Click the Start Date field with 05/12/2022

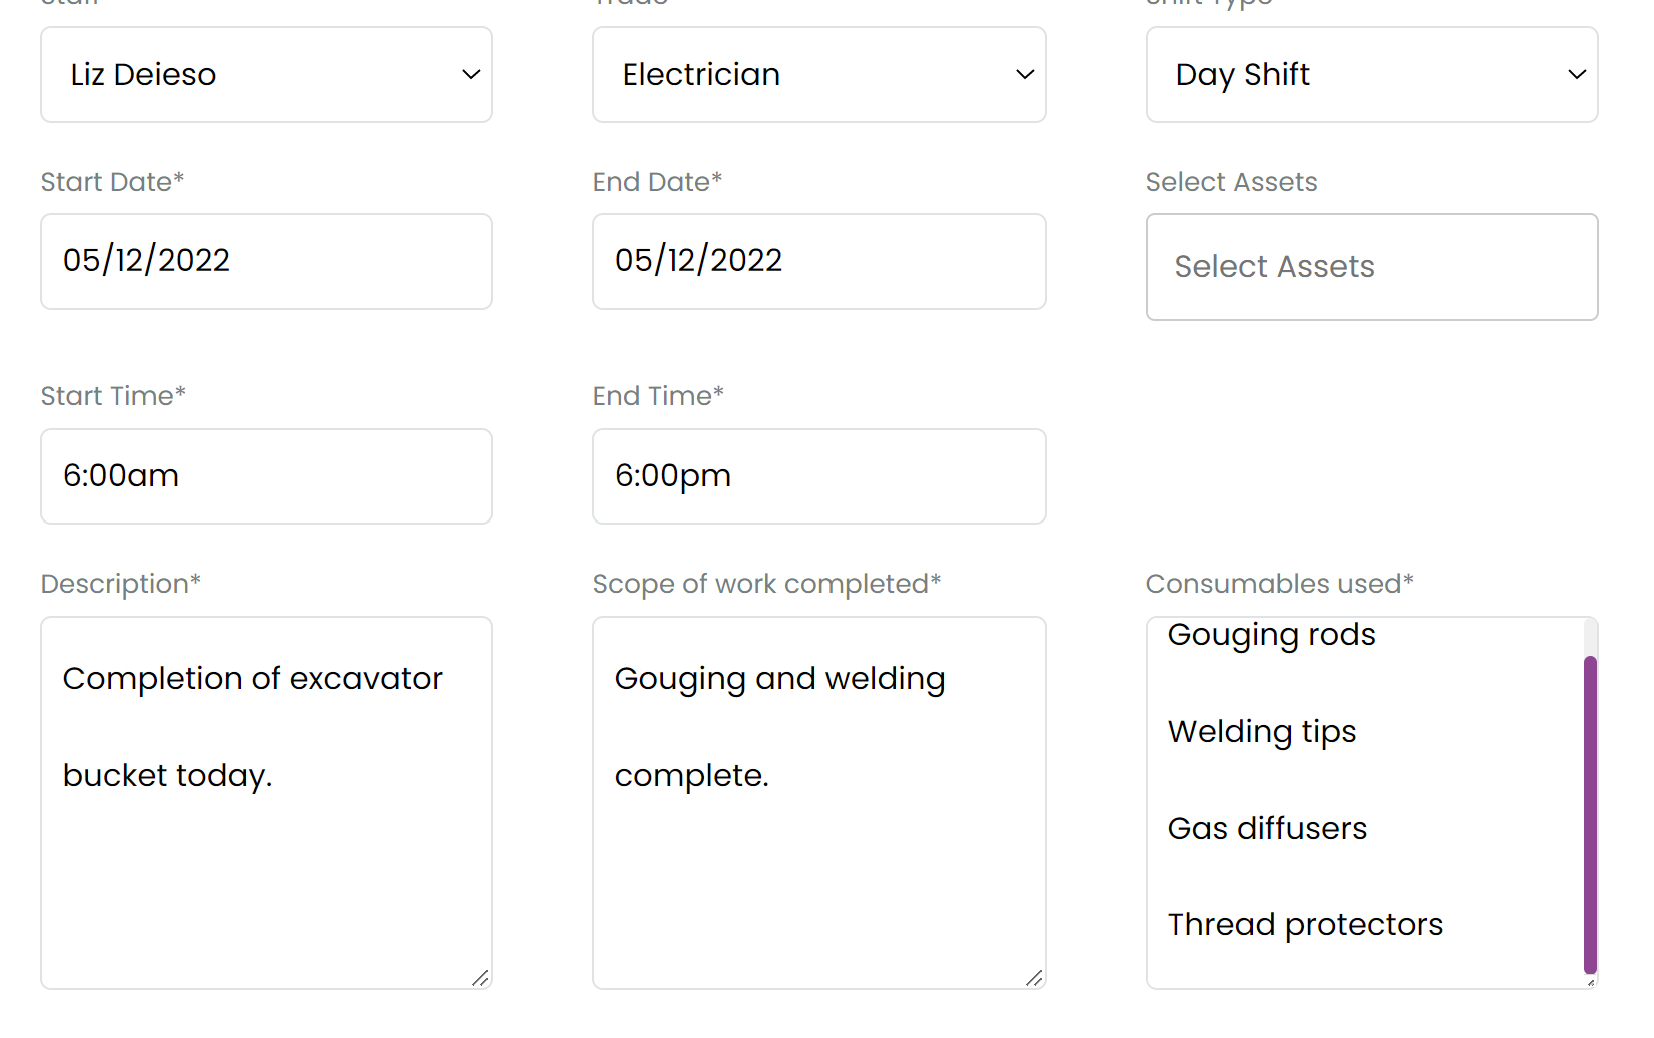click(266, 261)
